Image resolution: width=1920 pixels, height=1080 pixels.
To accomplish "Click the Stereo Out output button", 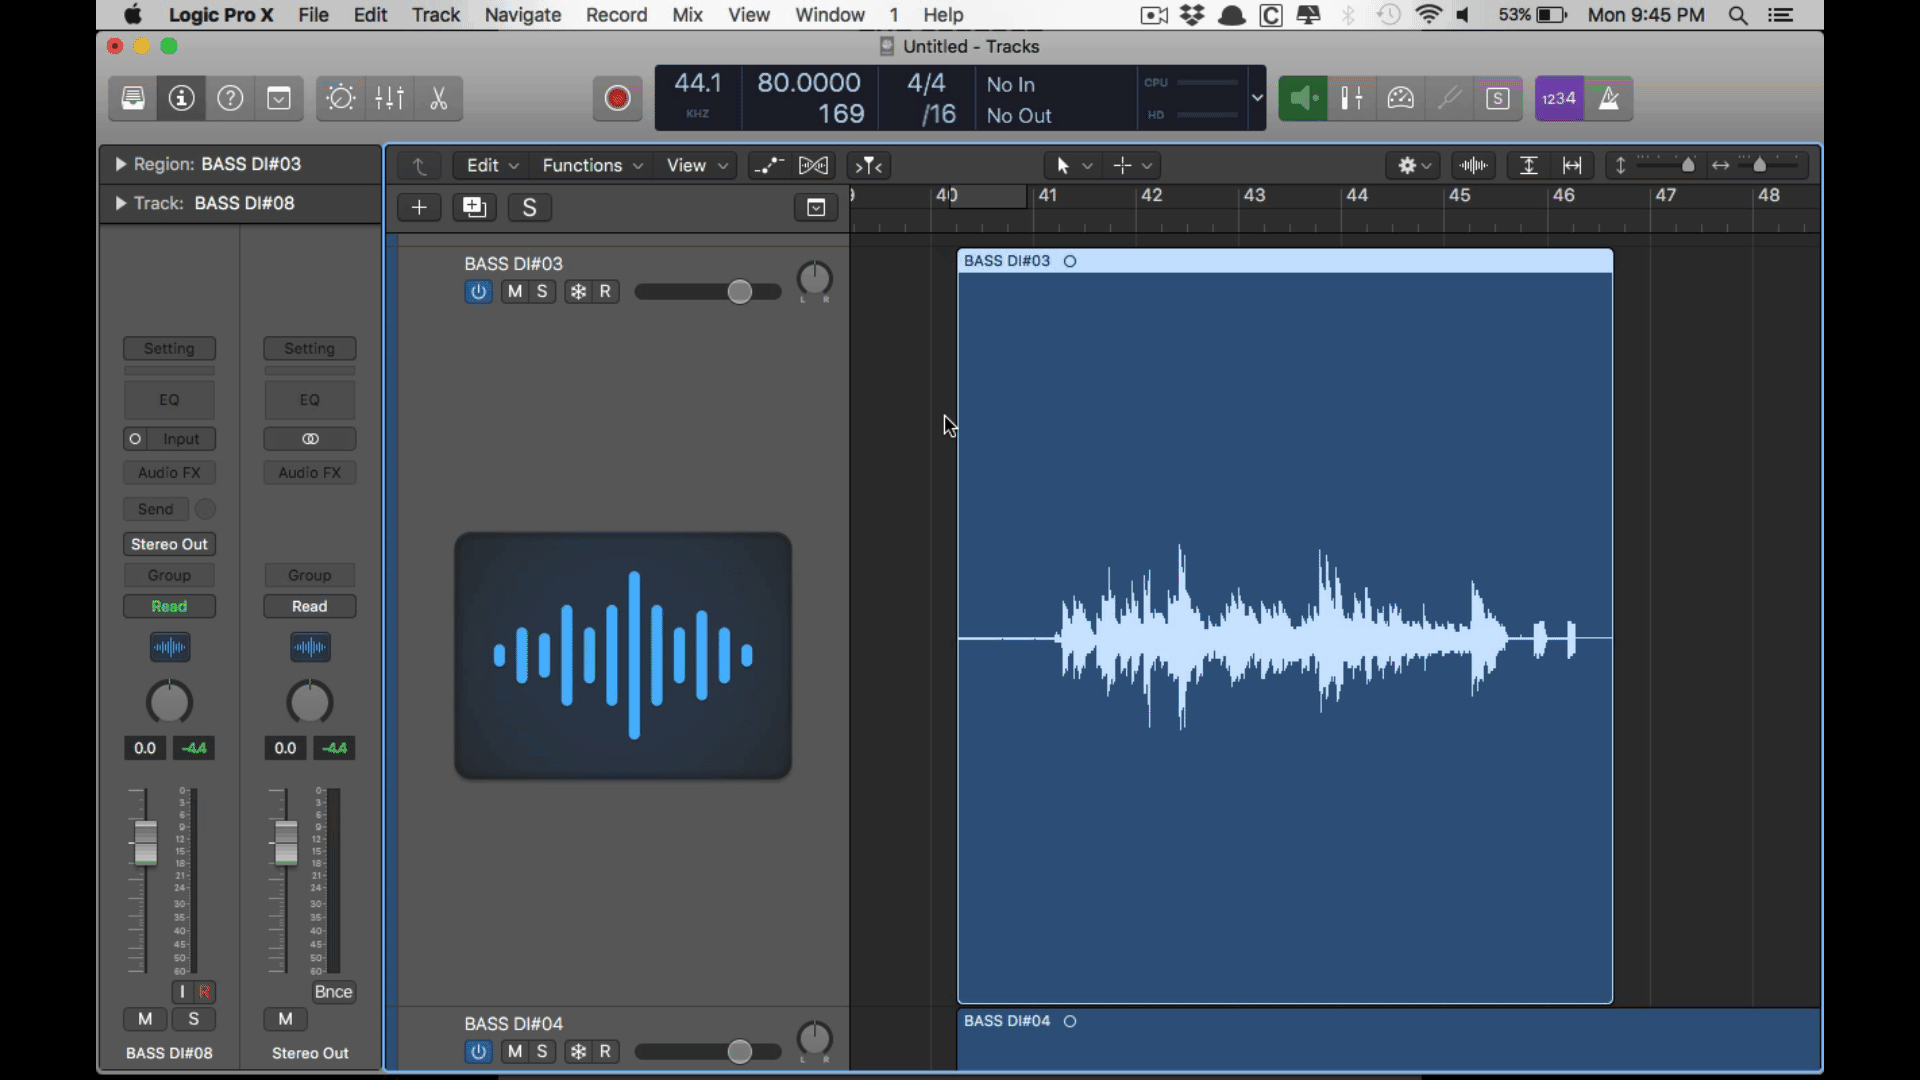I will [x=169, y=544].
